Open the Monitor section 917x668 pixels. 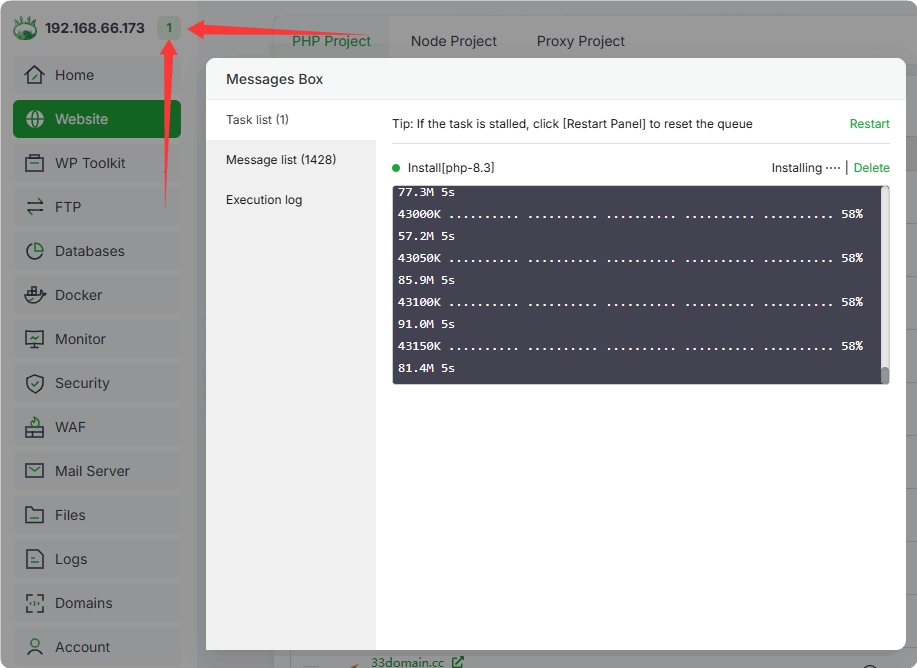(97, 339)
